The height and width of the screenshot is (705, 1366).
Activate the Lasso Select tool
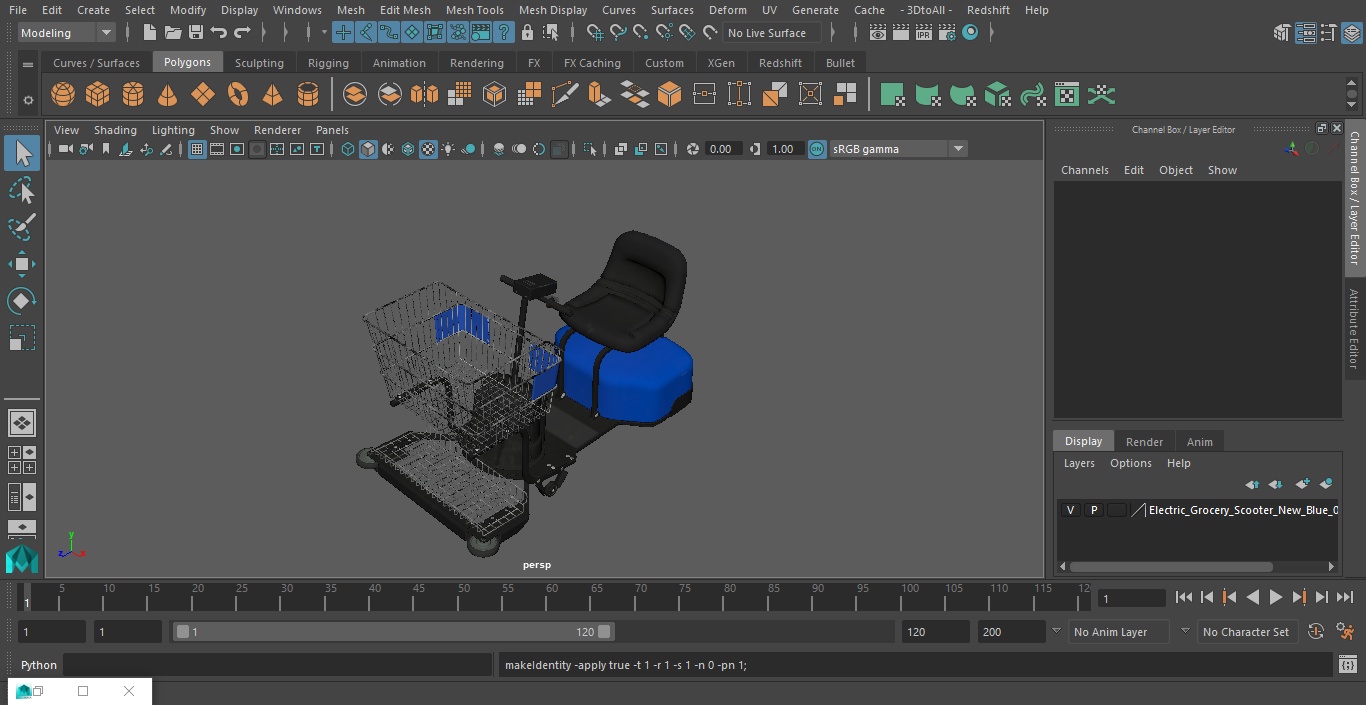(21, 190)
